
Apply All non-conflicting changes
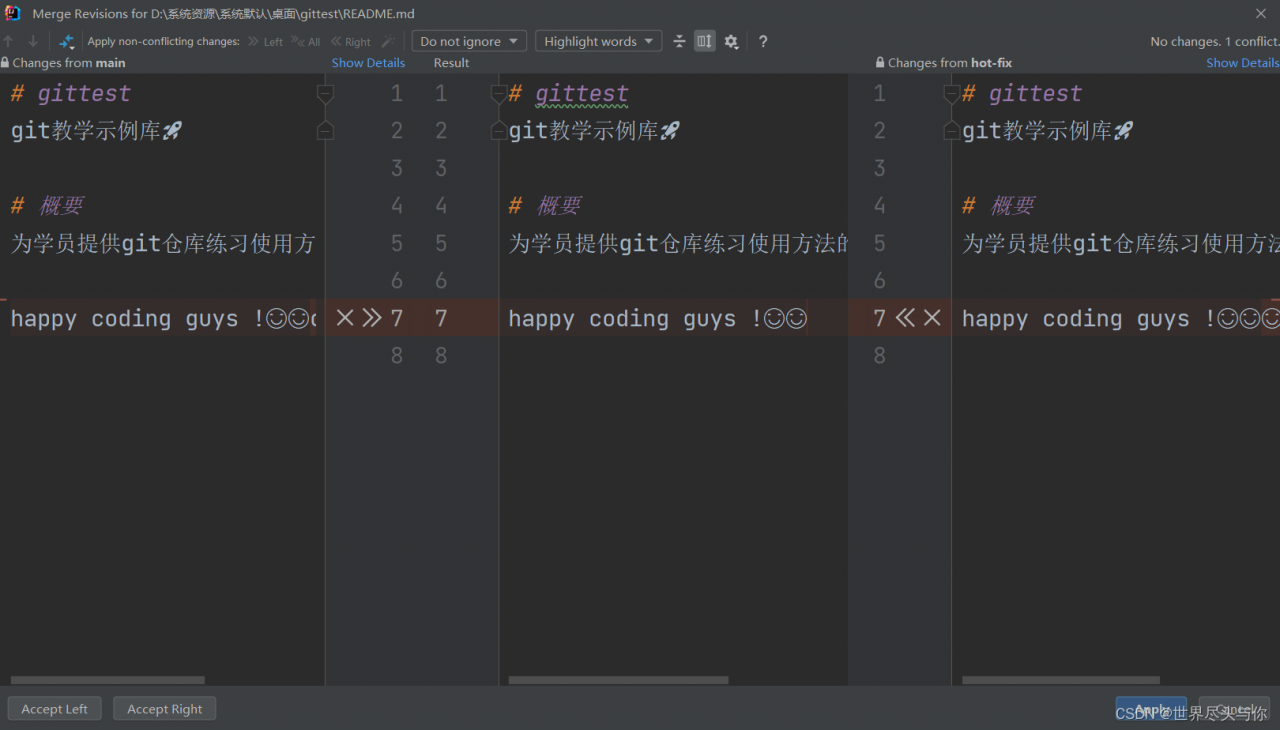pyautogui.click(x=306, y=42)
